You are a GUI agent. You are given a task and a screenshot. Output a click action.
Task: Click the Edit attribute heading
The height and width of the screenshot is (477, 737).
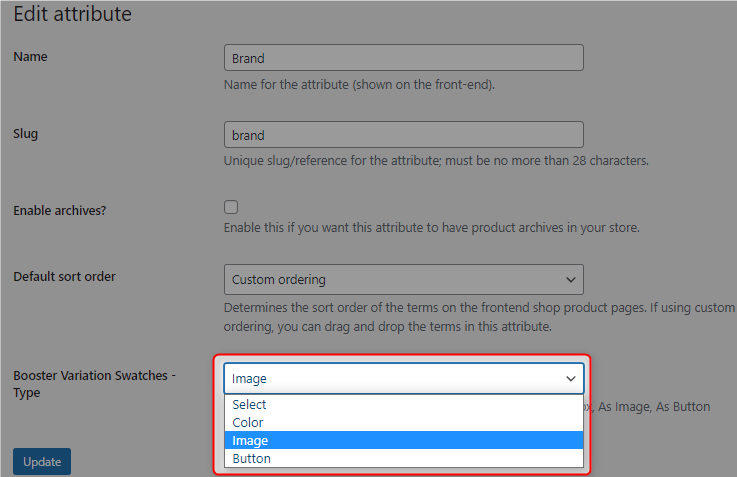(x=72, y=14)
